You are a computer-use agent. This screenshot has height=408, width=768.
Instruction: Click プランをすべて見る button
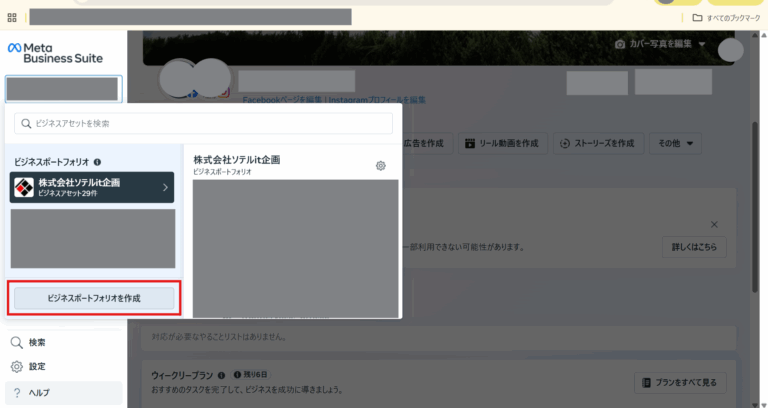[680, 383]
